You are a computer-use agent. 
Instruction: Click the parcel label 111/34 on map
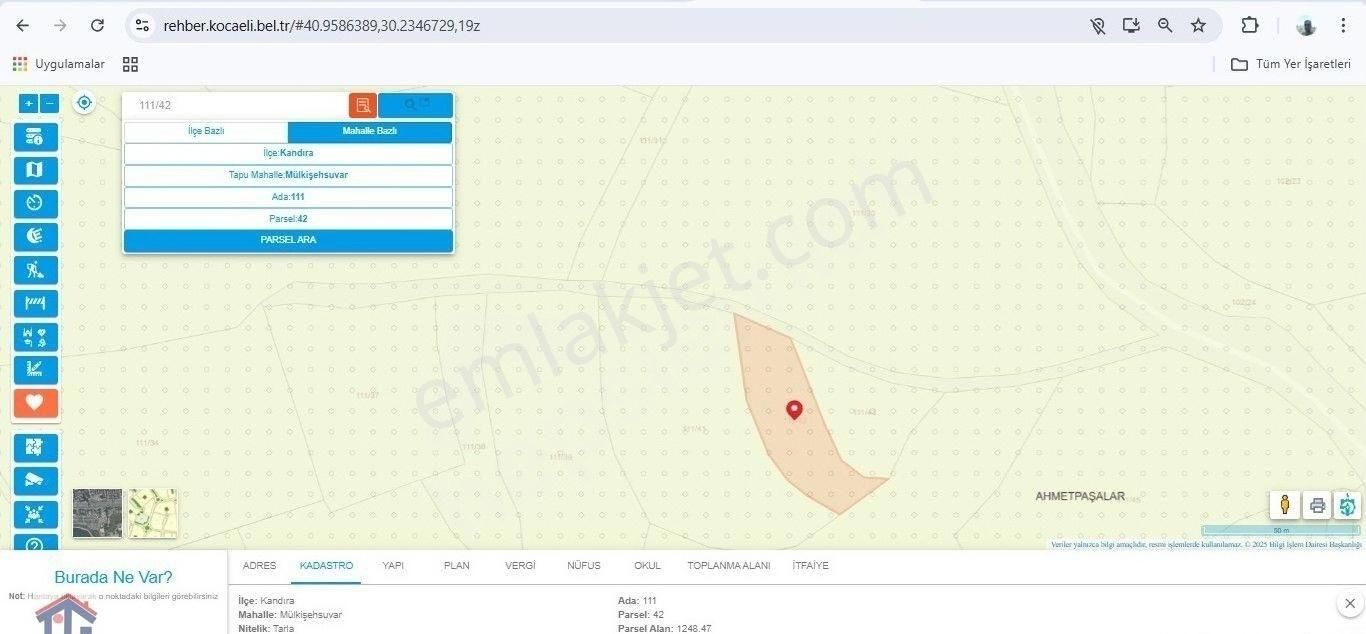coord(146,442)
